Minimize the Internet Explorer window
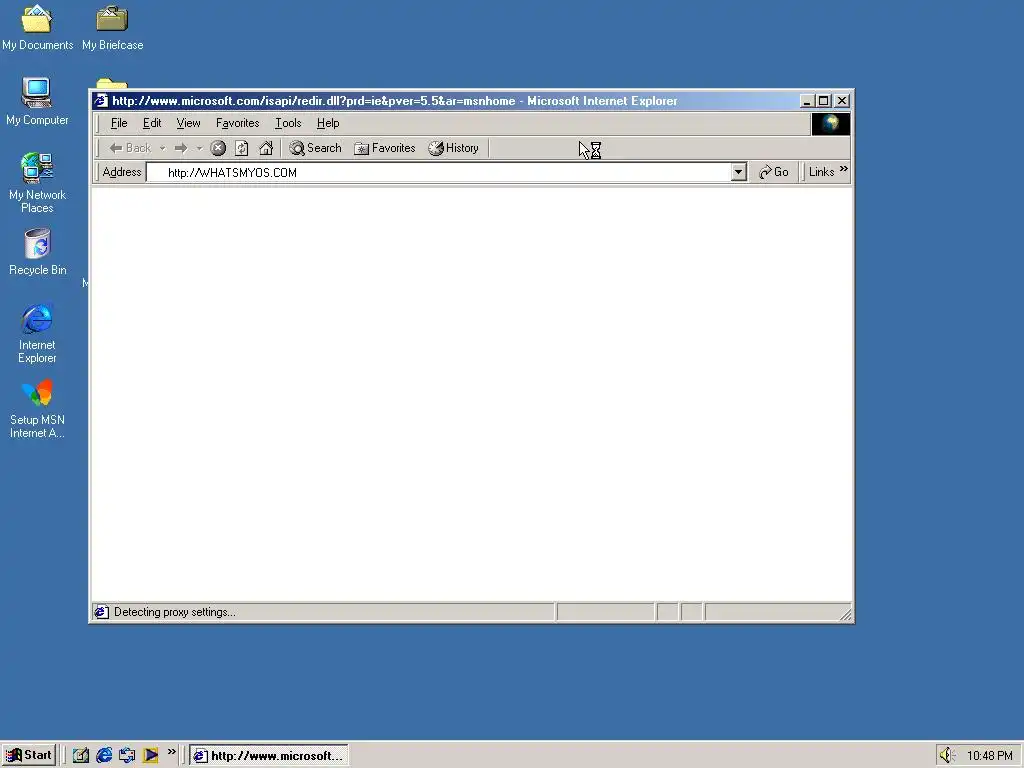The width and height of the screenshot is (1024, 768). pos(807,101)
